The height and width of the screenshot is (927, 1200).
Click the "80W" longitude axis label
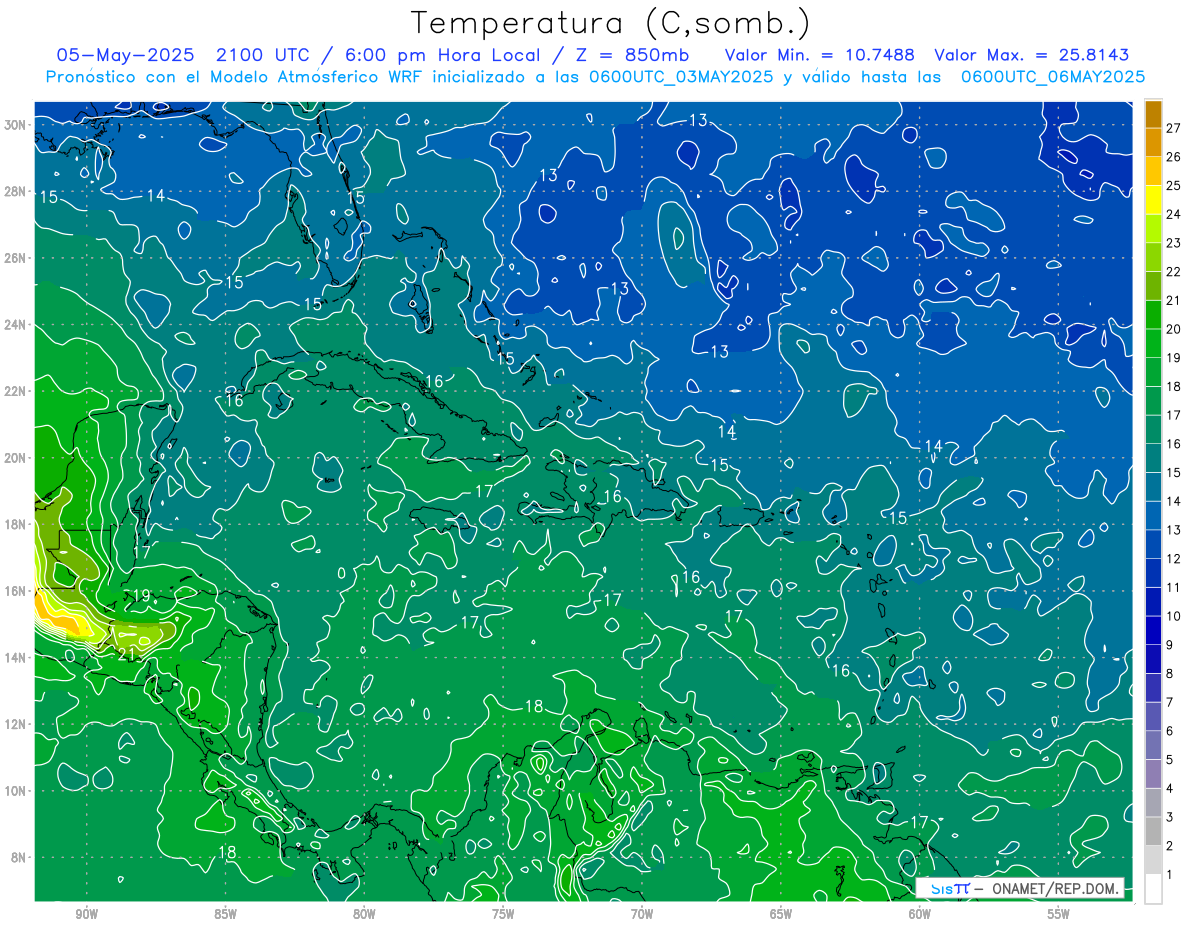(x=364, y=914)
